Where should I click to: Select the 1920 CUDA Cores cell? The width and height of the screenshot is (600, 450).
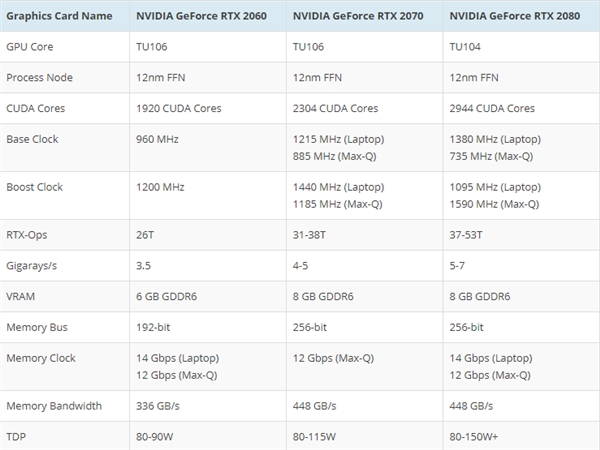[x=178, y=108]
